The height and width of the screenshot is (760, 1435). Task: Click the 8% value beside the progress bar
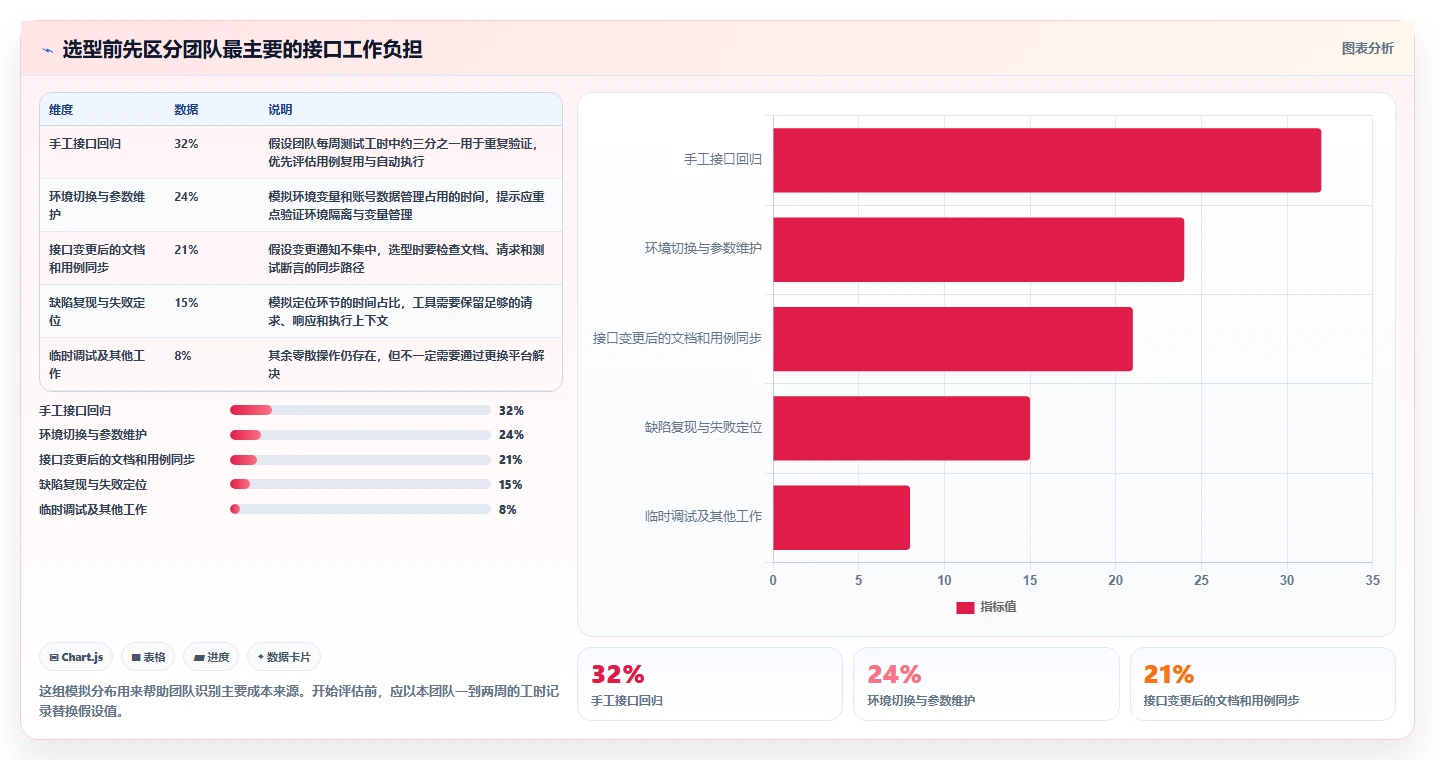(507, 509)
